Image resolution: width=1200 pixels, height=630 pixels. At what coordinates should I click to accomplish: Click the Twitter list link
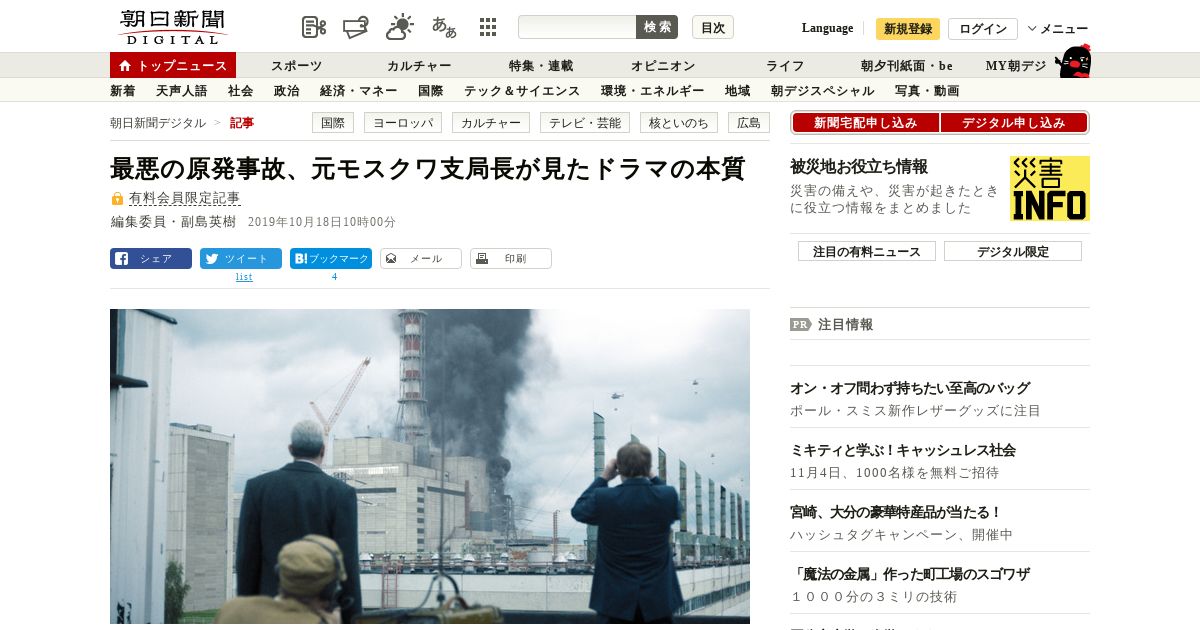click(244, 277)
